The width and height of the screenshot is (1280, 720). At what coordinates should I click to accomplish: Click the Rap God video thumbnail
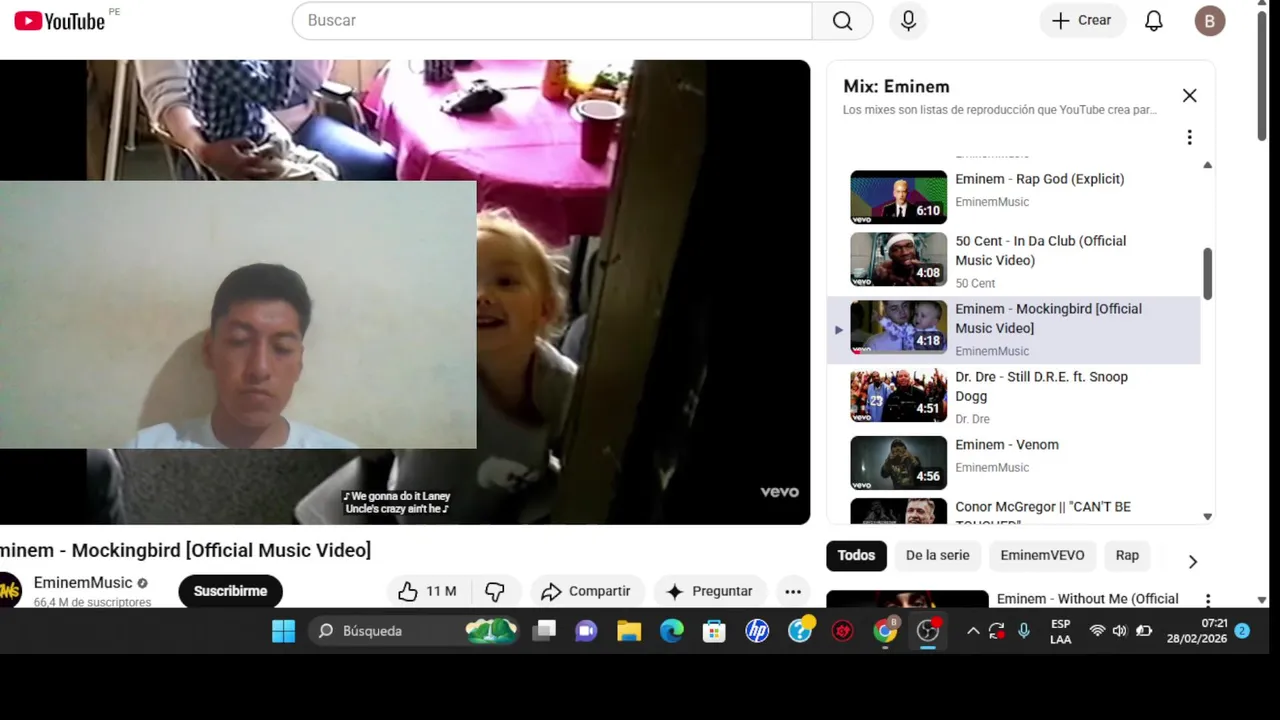(x=898, y=197)
